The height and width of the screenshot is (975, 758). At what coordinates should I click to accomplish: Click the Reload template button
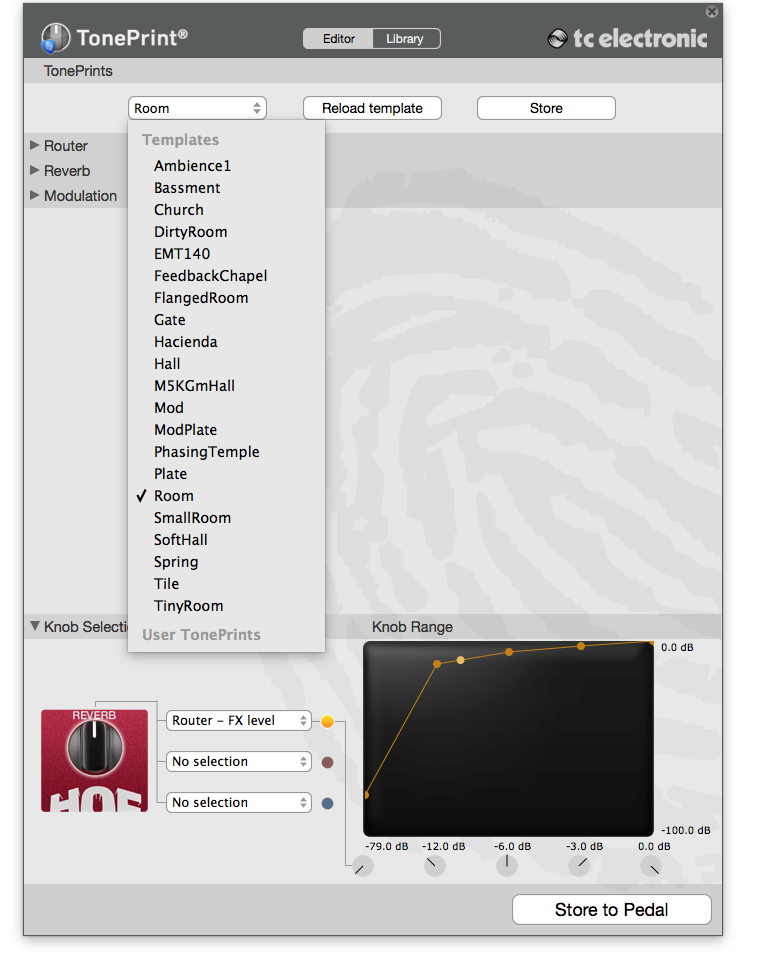pos(372,108)
